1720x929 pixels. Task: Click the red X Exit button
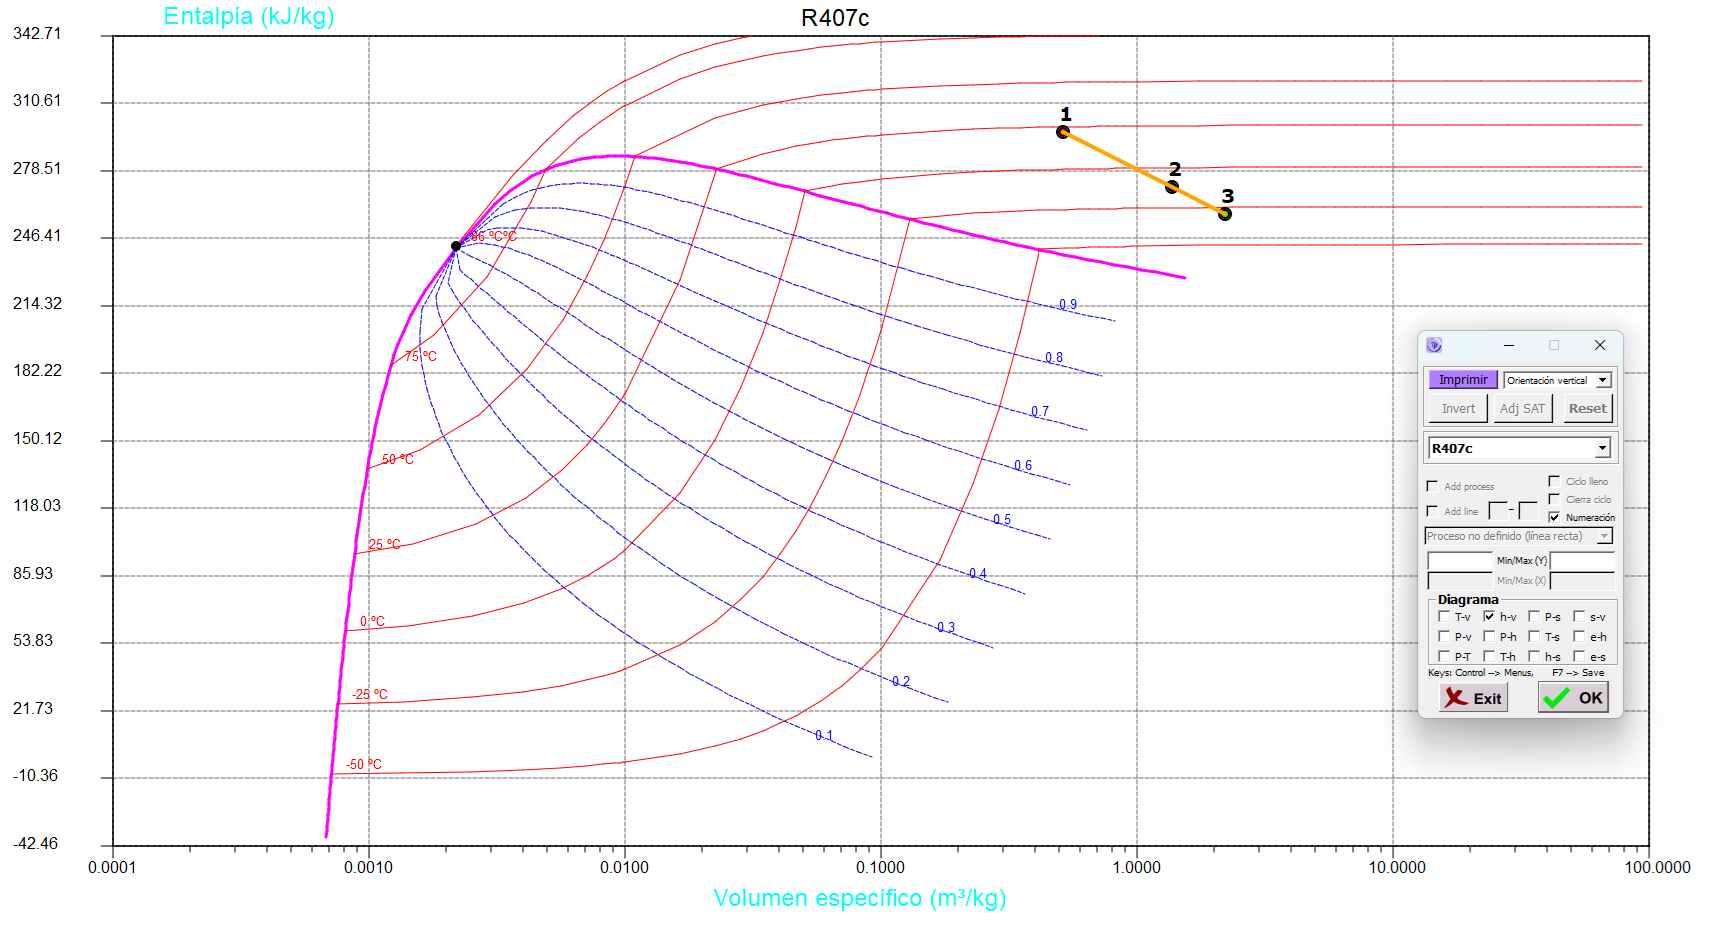click(1473, 698)
